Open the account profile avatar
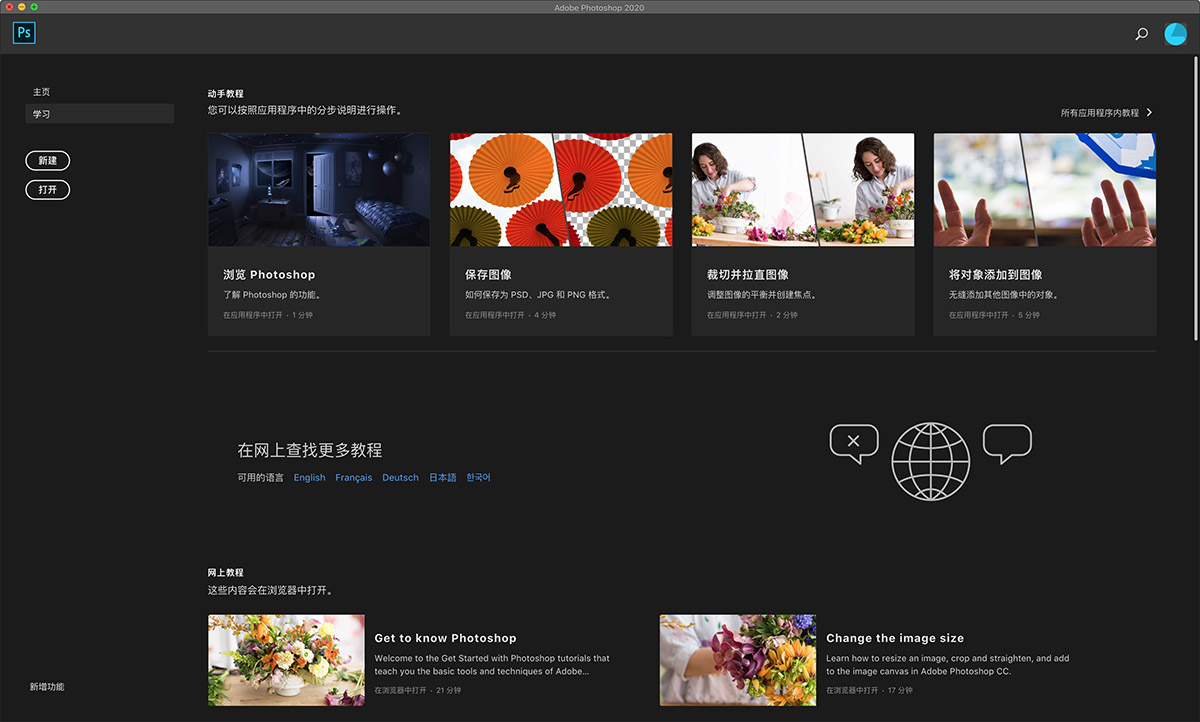The image size is (1200, 722). point(1175,34)
